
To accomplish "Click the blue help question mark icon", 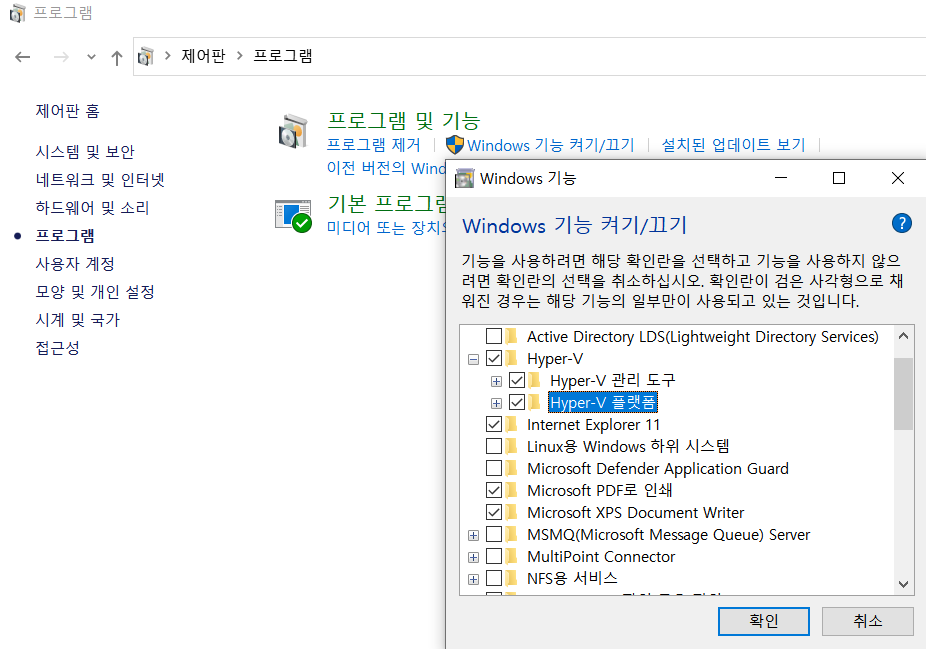I will coord(901,223).
